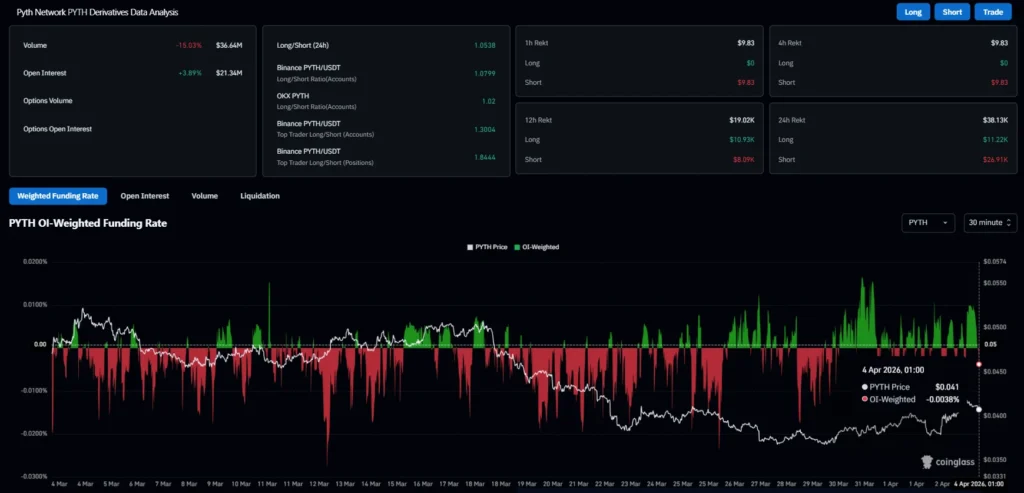Image resolution: width=1024 pixels, height=493 pixels.
Task: Click the white PYTH Price point marker
Action: 978,410
